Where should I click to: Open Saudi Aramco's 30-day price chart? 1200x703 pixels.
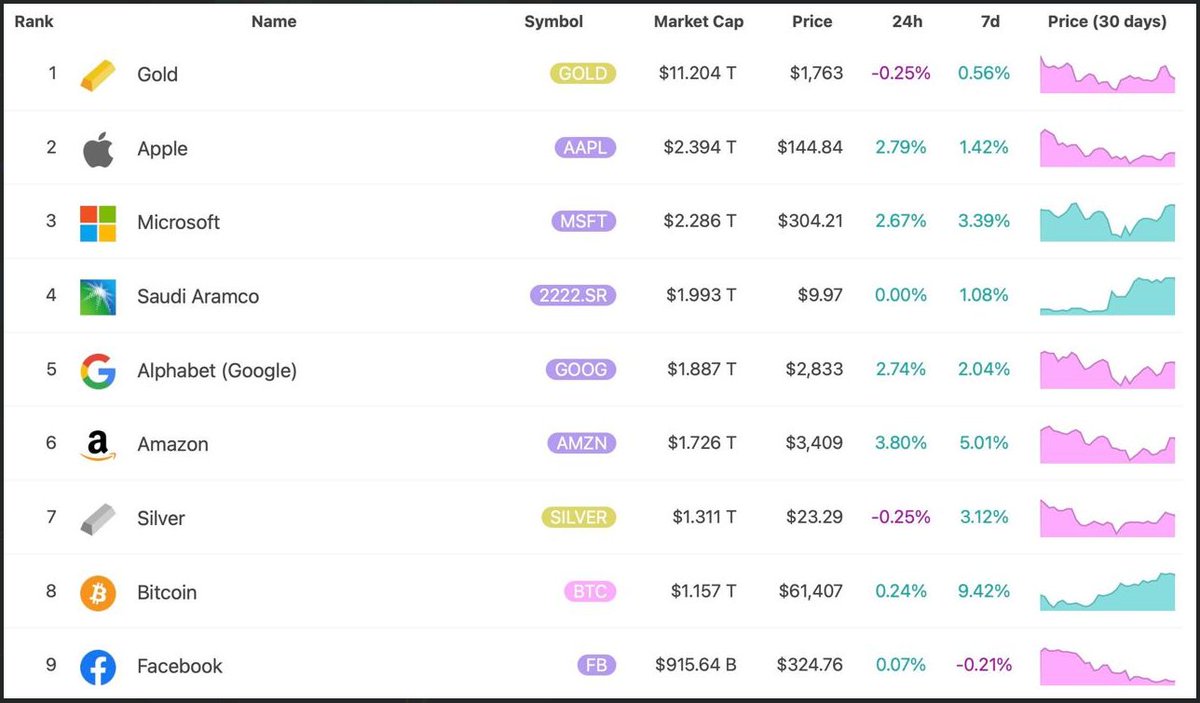click(x=1108, y=296)
